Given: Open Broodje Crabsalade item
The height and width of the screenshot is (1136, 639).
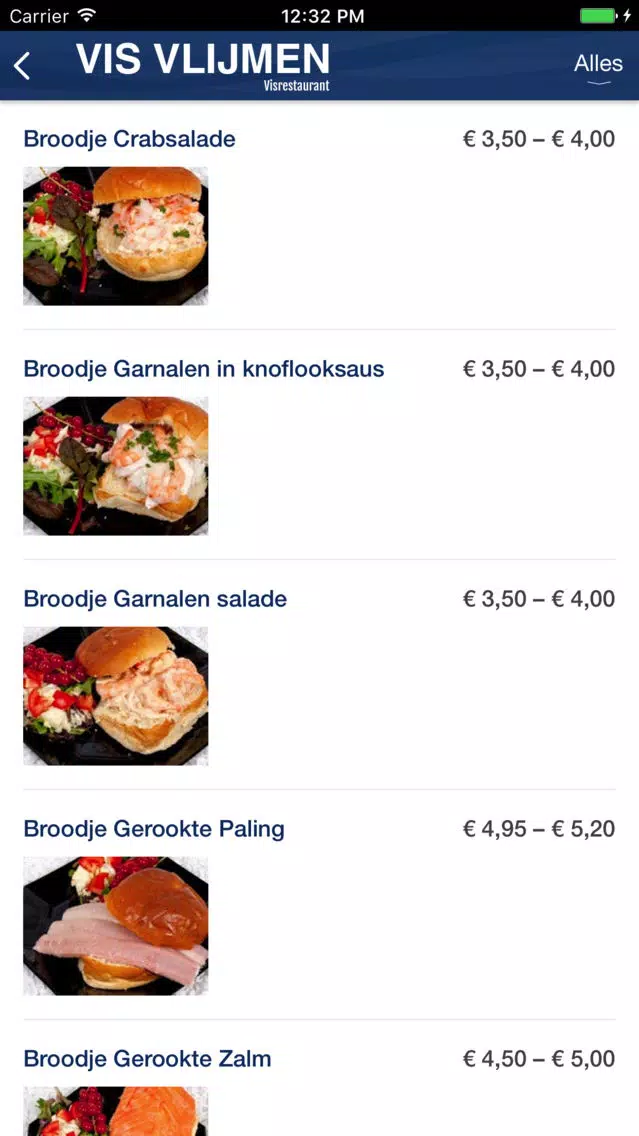Looking at the screenshot, I should click(x=129, y=139).
